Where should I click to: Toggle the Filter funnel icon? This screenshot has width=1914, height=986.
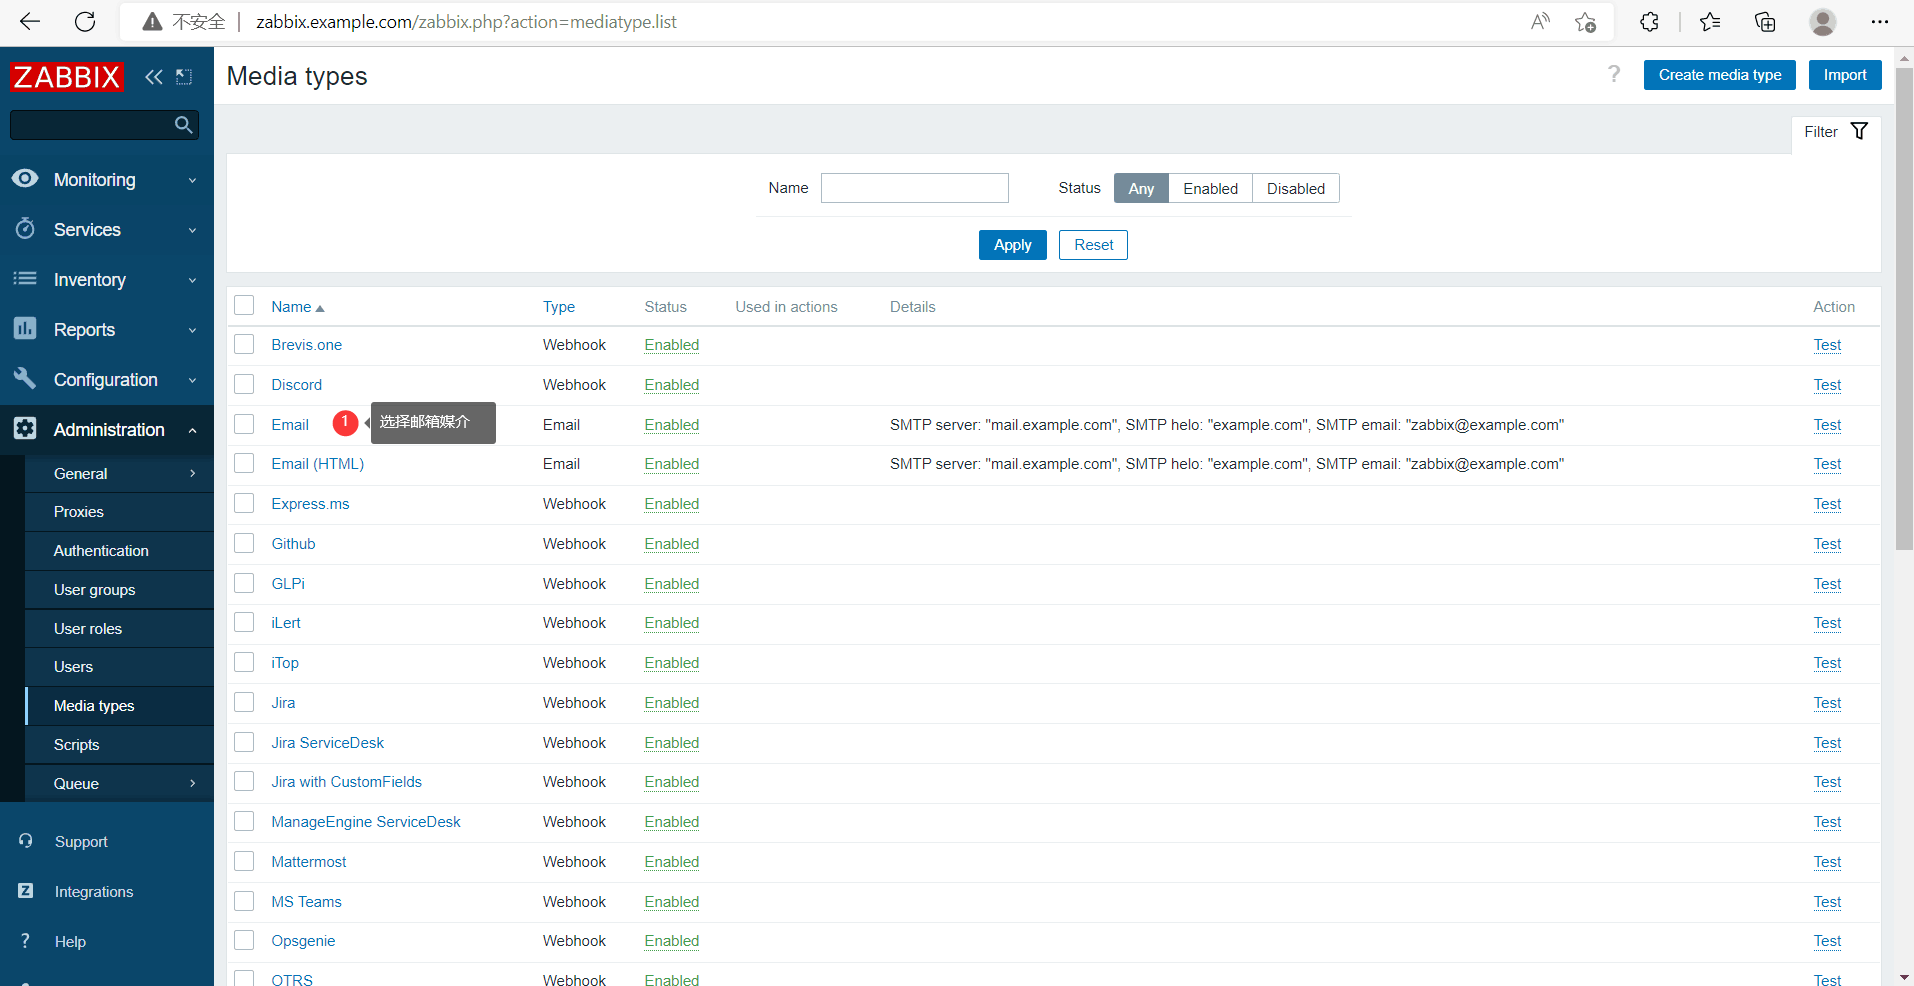pyautogui.click(x=1859, y=131)
